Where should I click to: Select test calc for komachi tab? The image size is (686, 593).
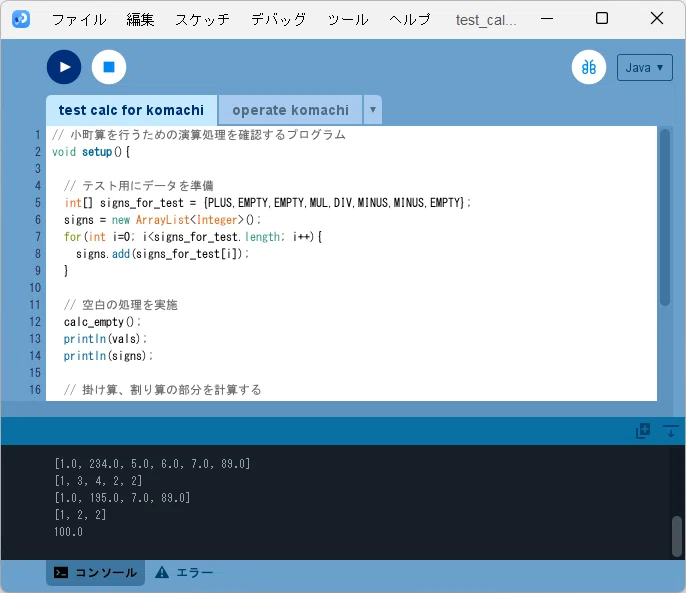tap(131, 110)
